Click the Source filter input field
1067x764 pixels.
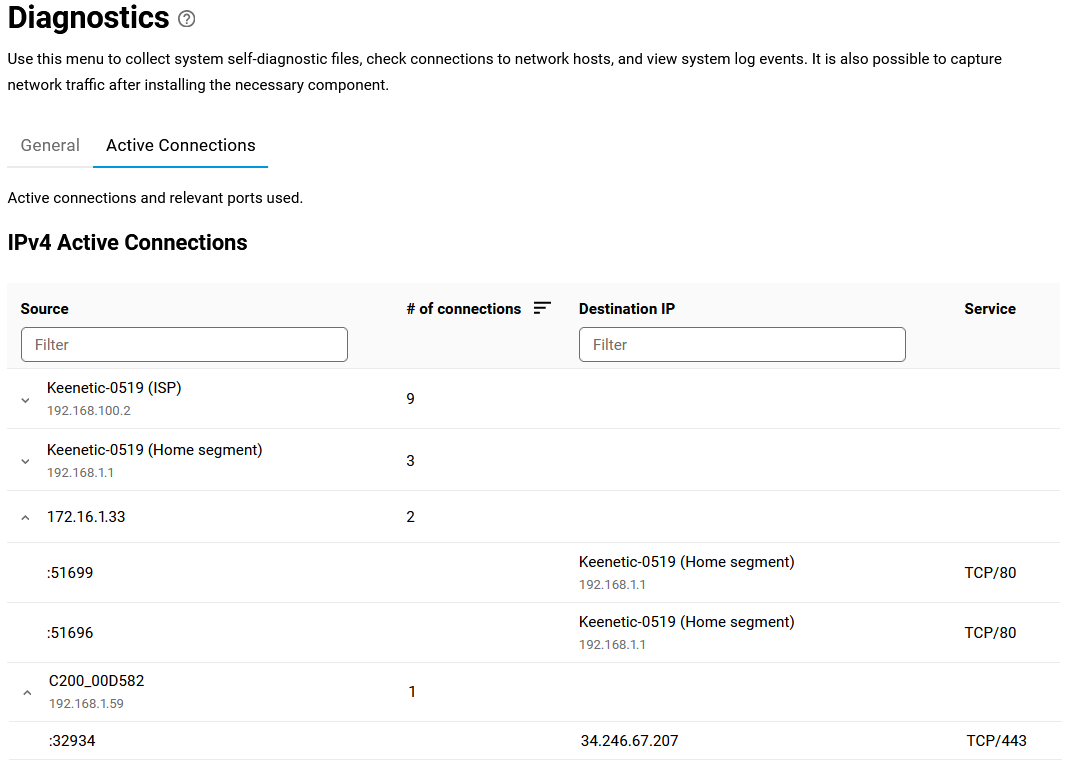(x=184, y=344)
